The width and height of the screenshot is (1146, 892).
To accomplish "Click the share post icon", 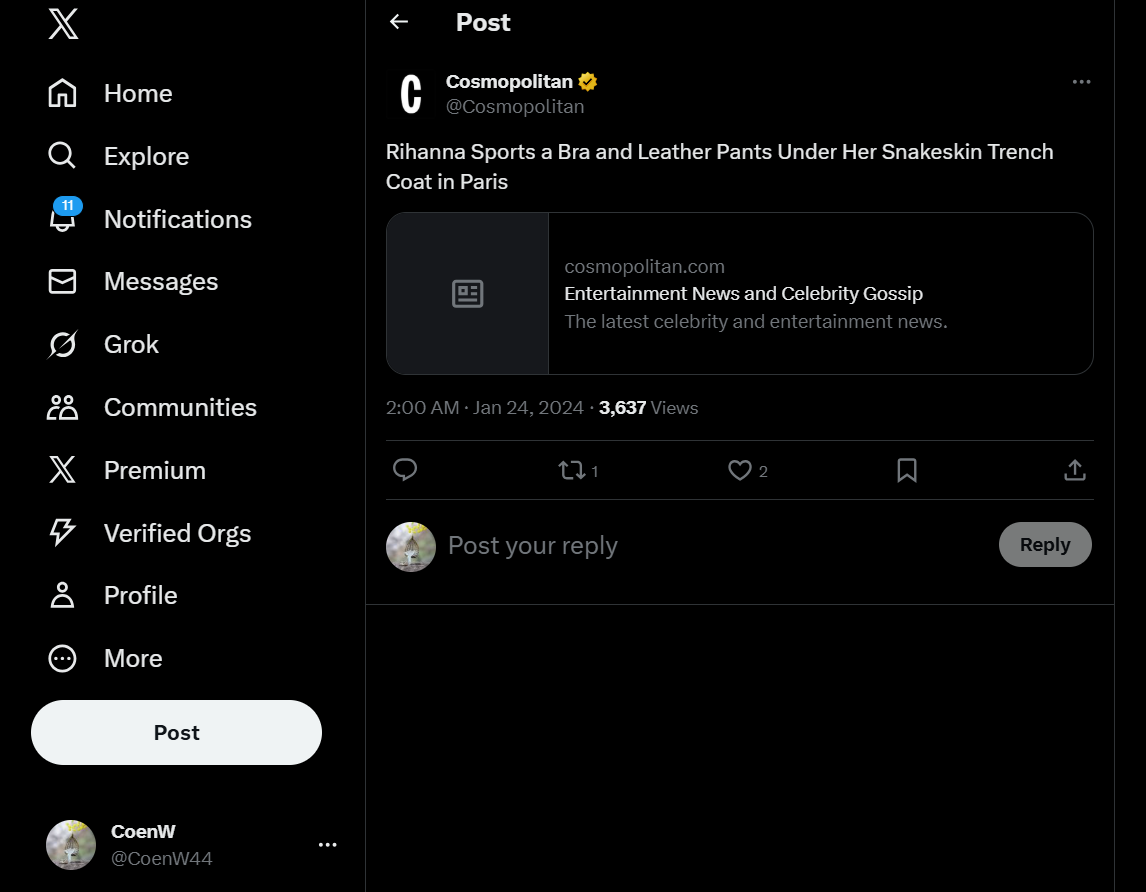I will tap(1075, 470).
